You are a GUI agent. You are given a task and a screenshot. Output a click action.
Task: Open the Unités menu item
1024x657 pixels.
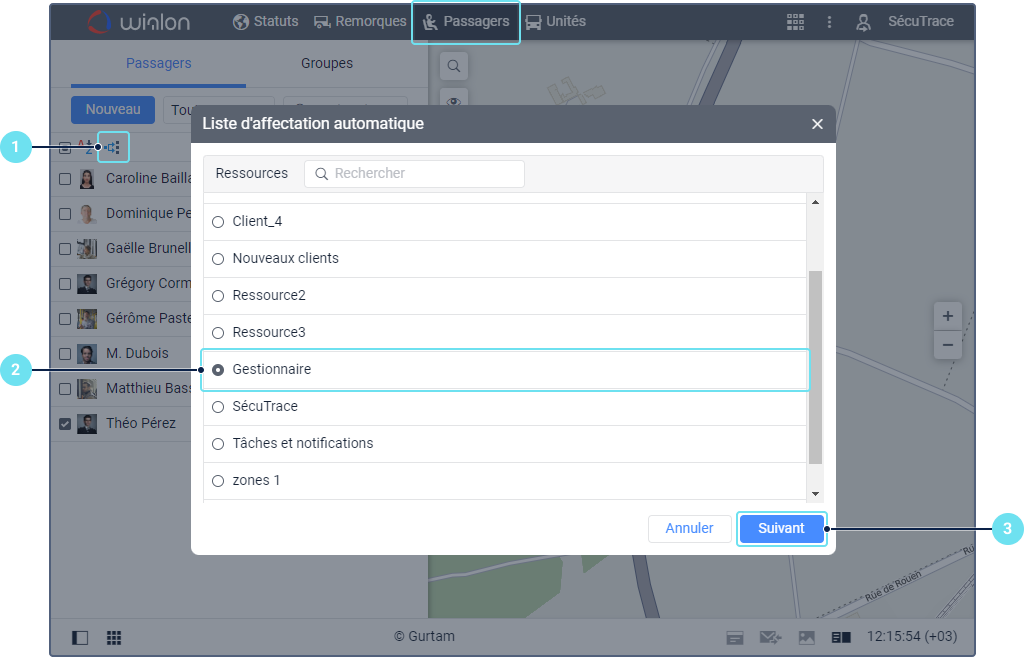[556, 22]
